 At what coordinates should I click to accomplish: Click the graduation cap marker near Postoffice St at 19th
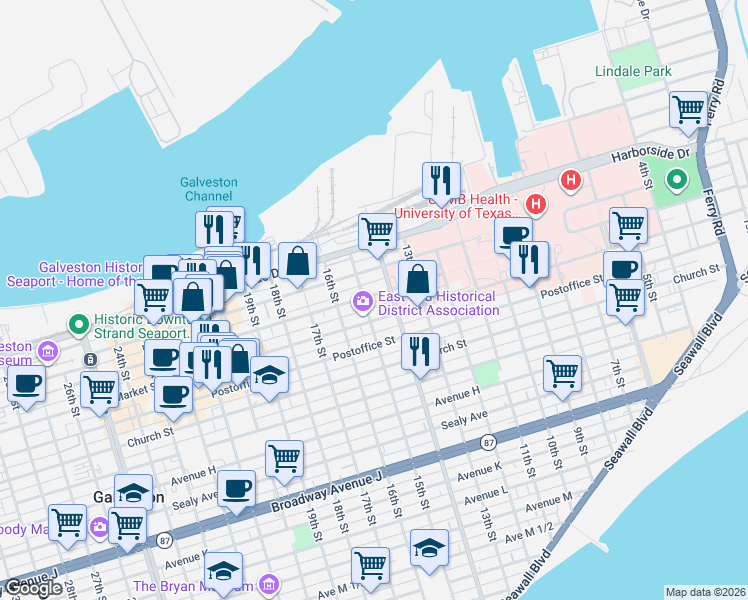pos(270,377)
